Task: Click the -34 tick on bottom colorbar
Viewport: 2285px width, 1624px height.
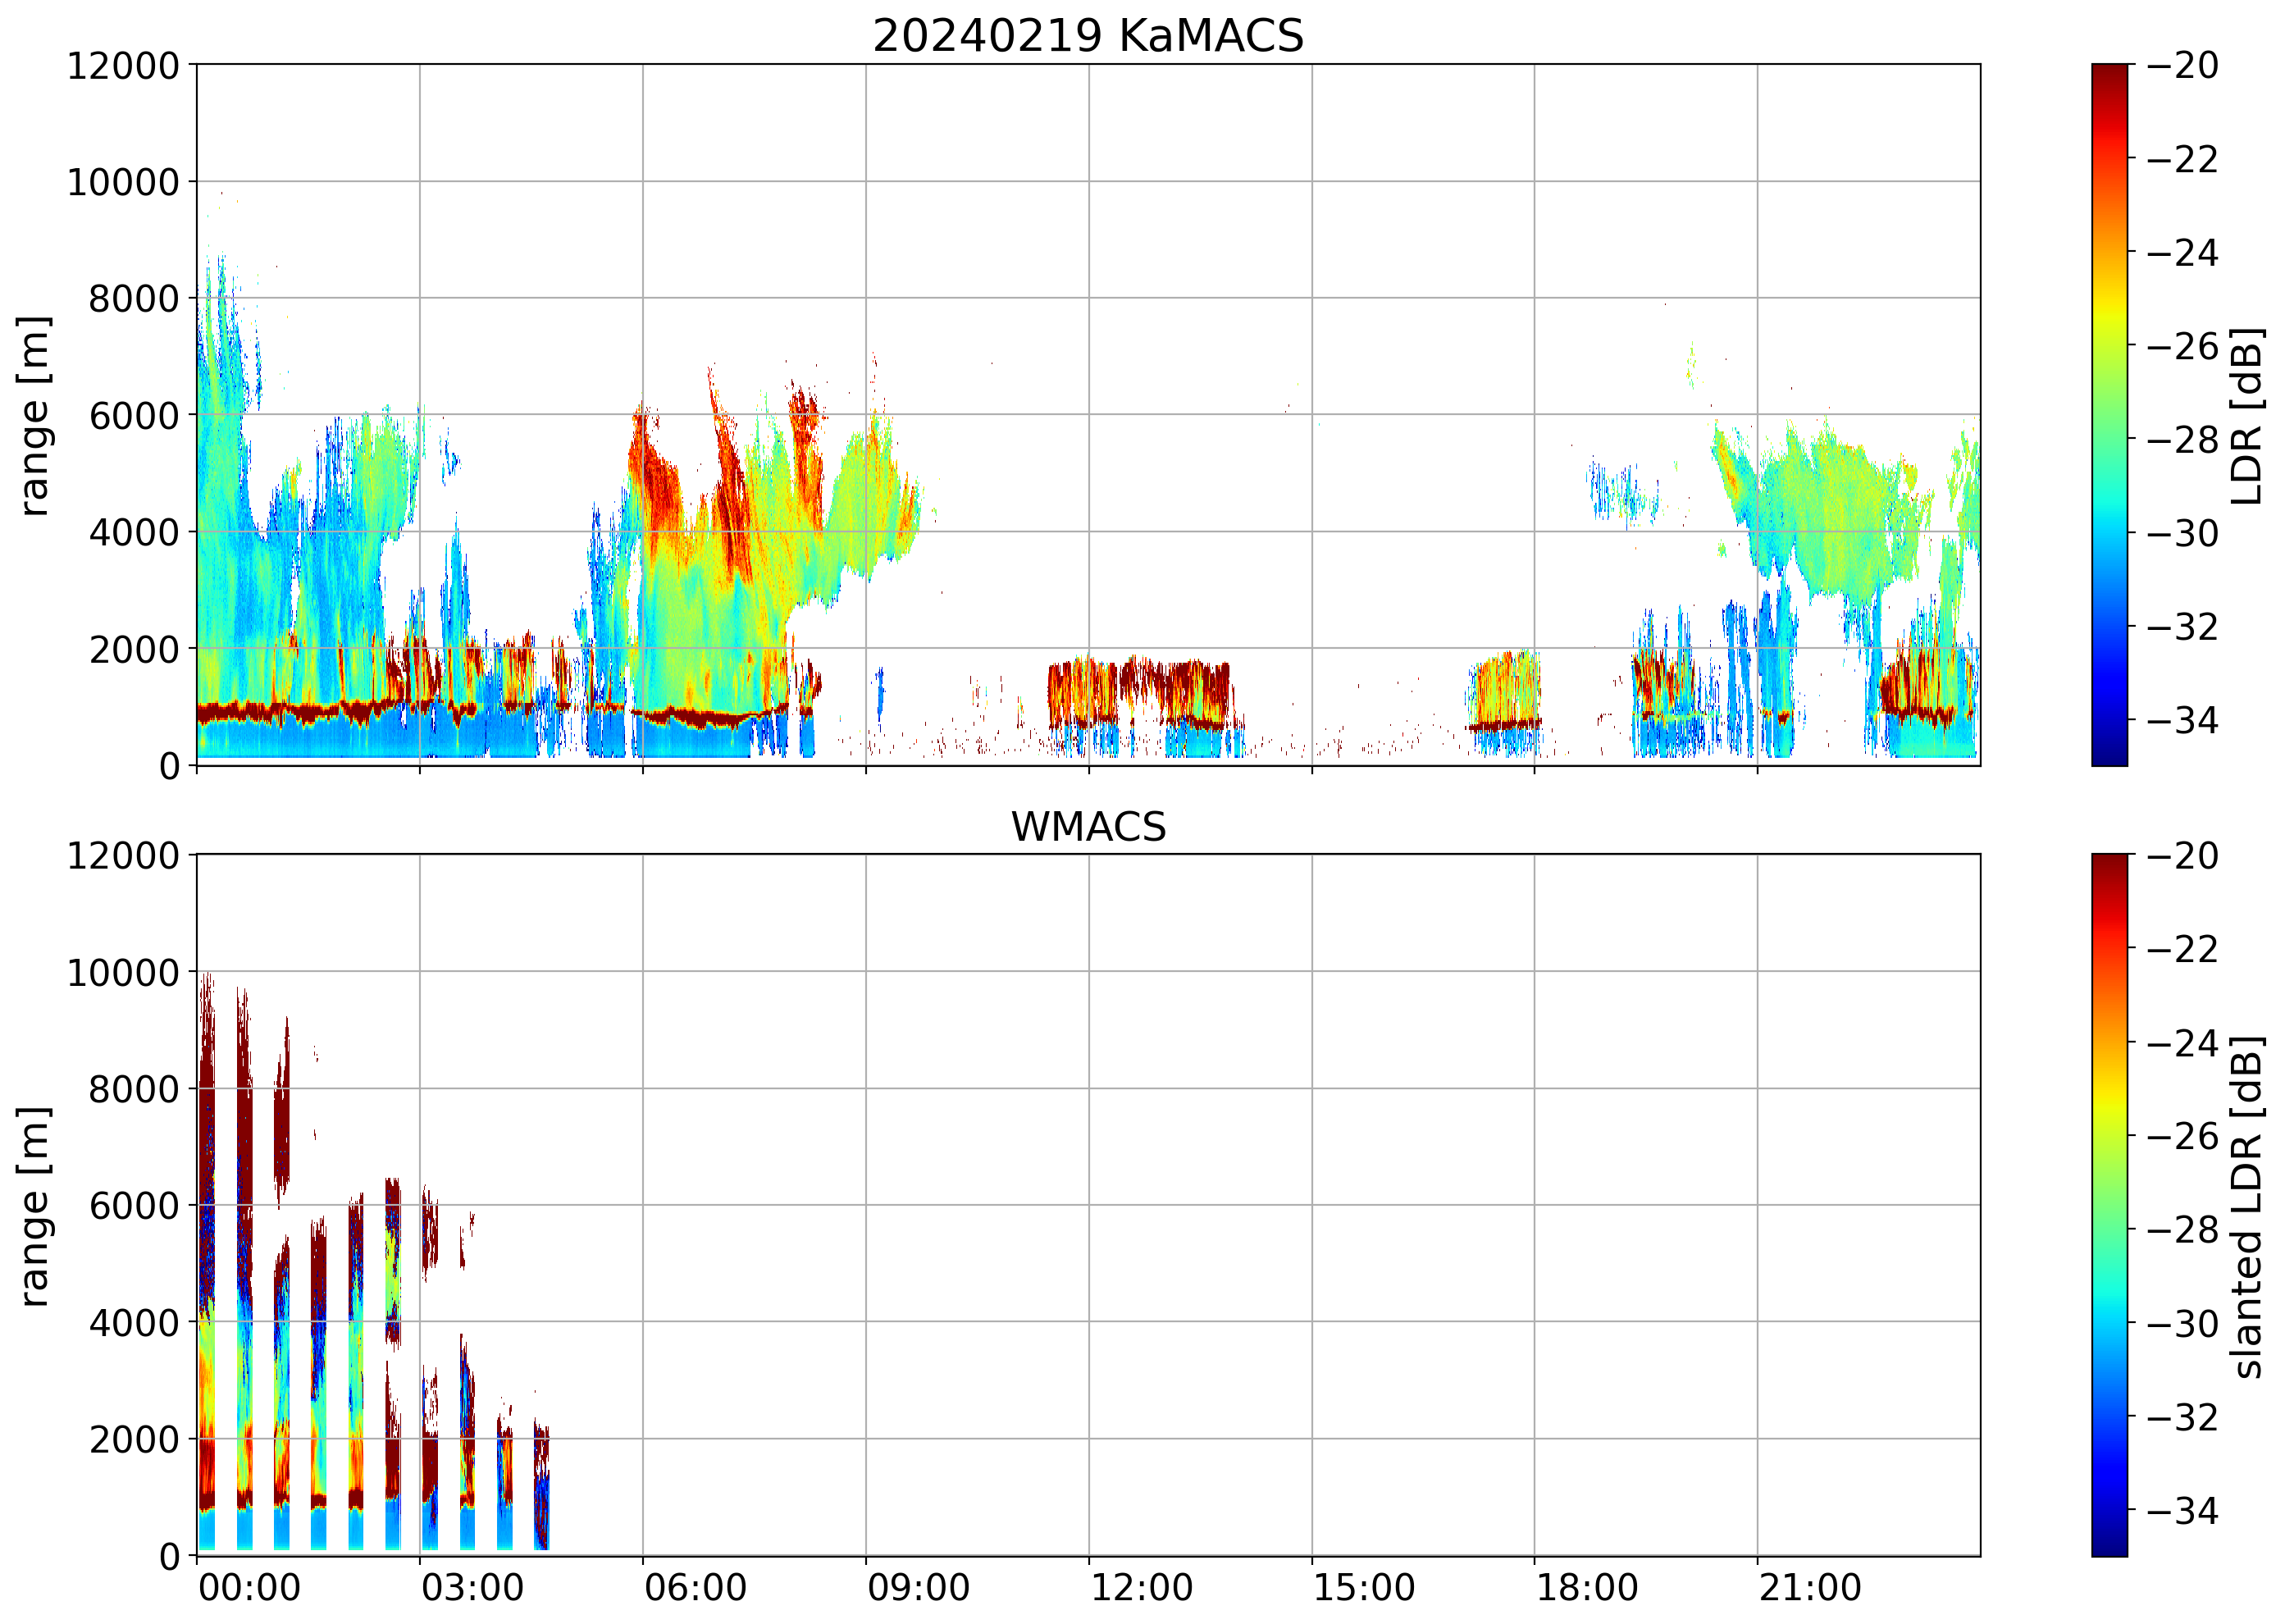Action: click(2181, 1510)
